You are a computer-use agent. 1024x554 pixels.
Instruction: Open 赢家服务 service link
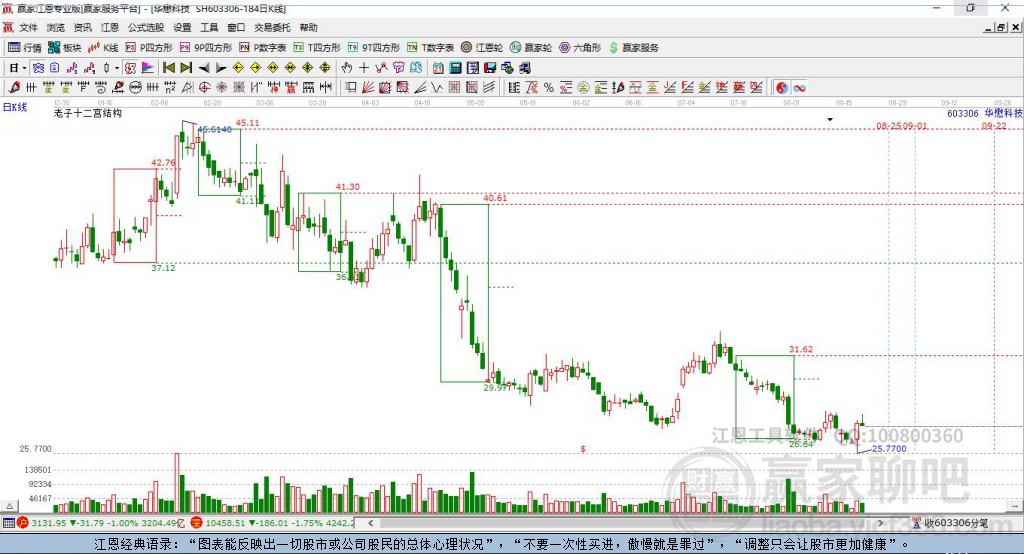click(633, 48)
